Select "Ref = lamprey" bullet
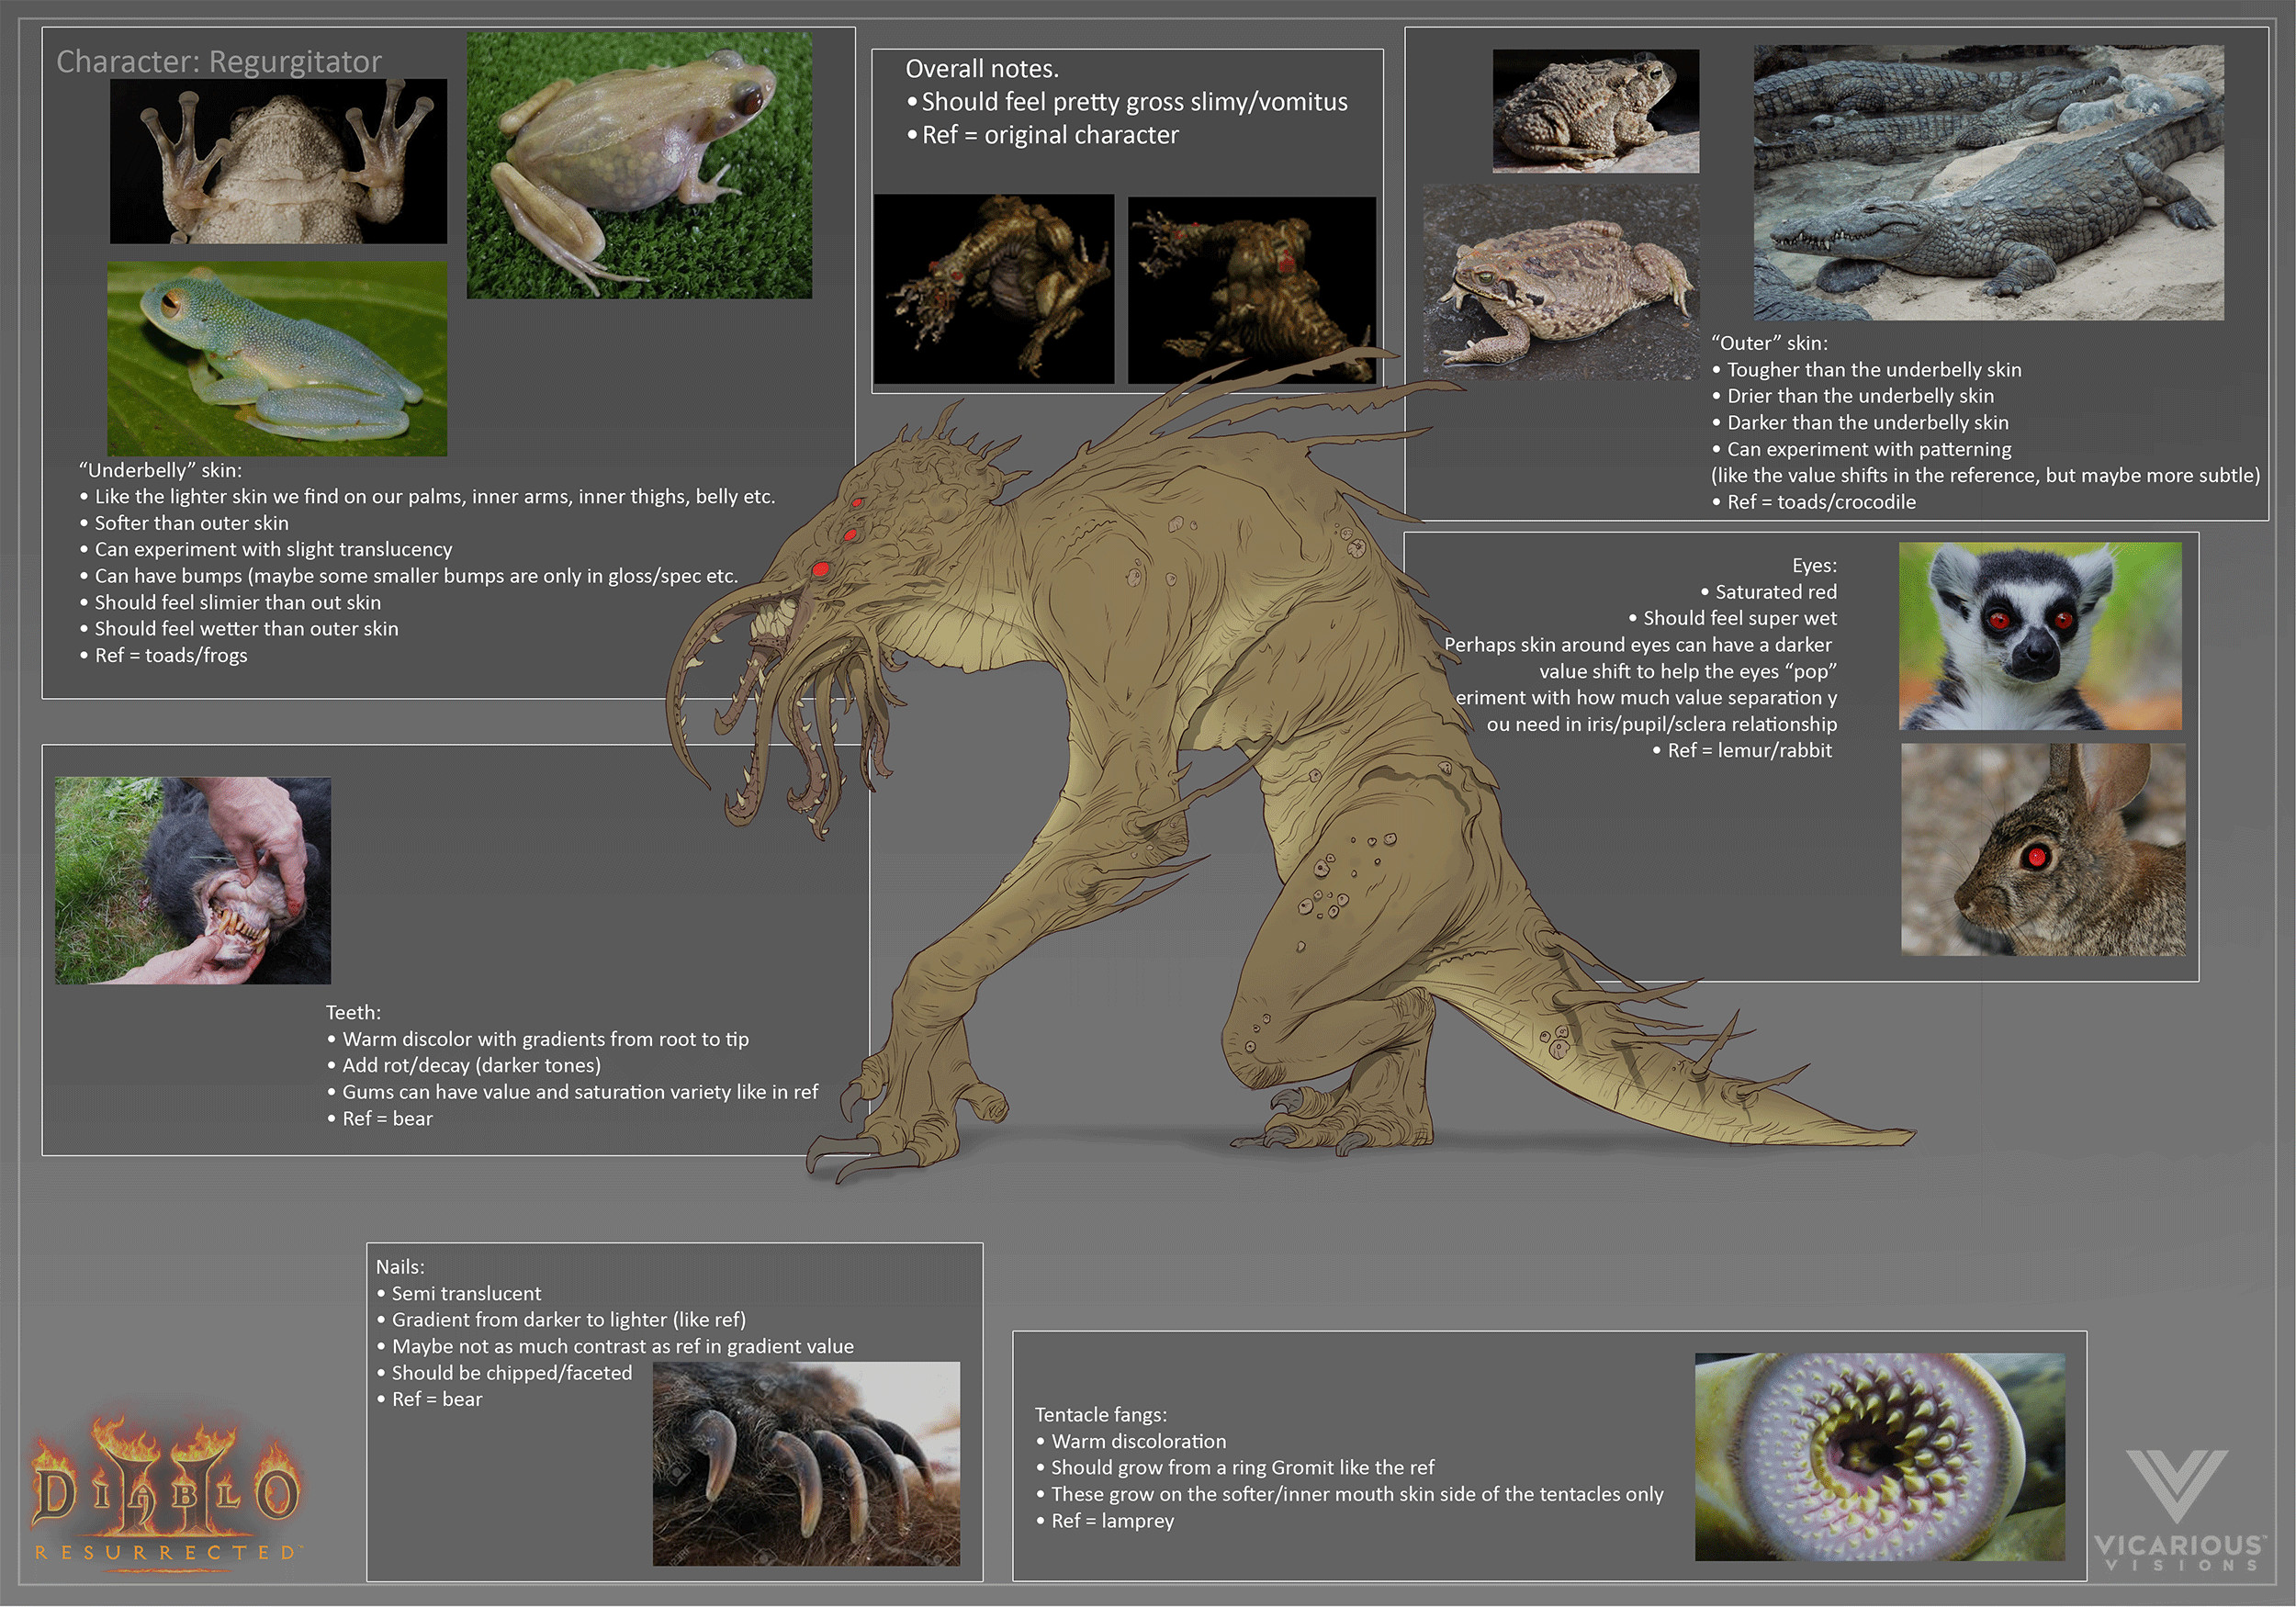Screen dimensions: 2296x1607 click(1105, 1520)
